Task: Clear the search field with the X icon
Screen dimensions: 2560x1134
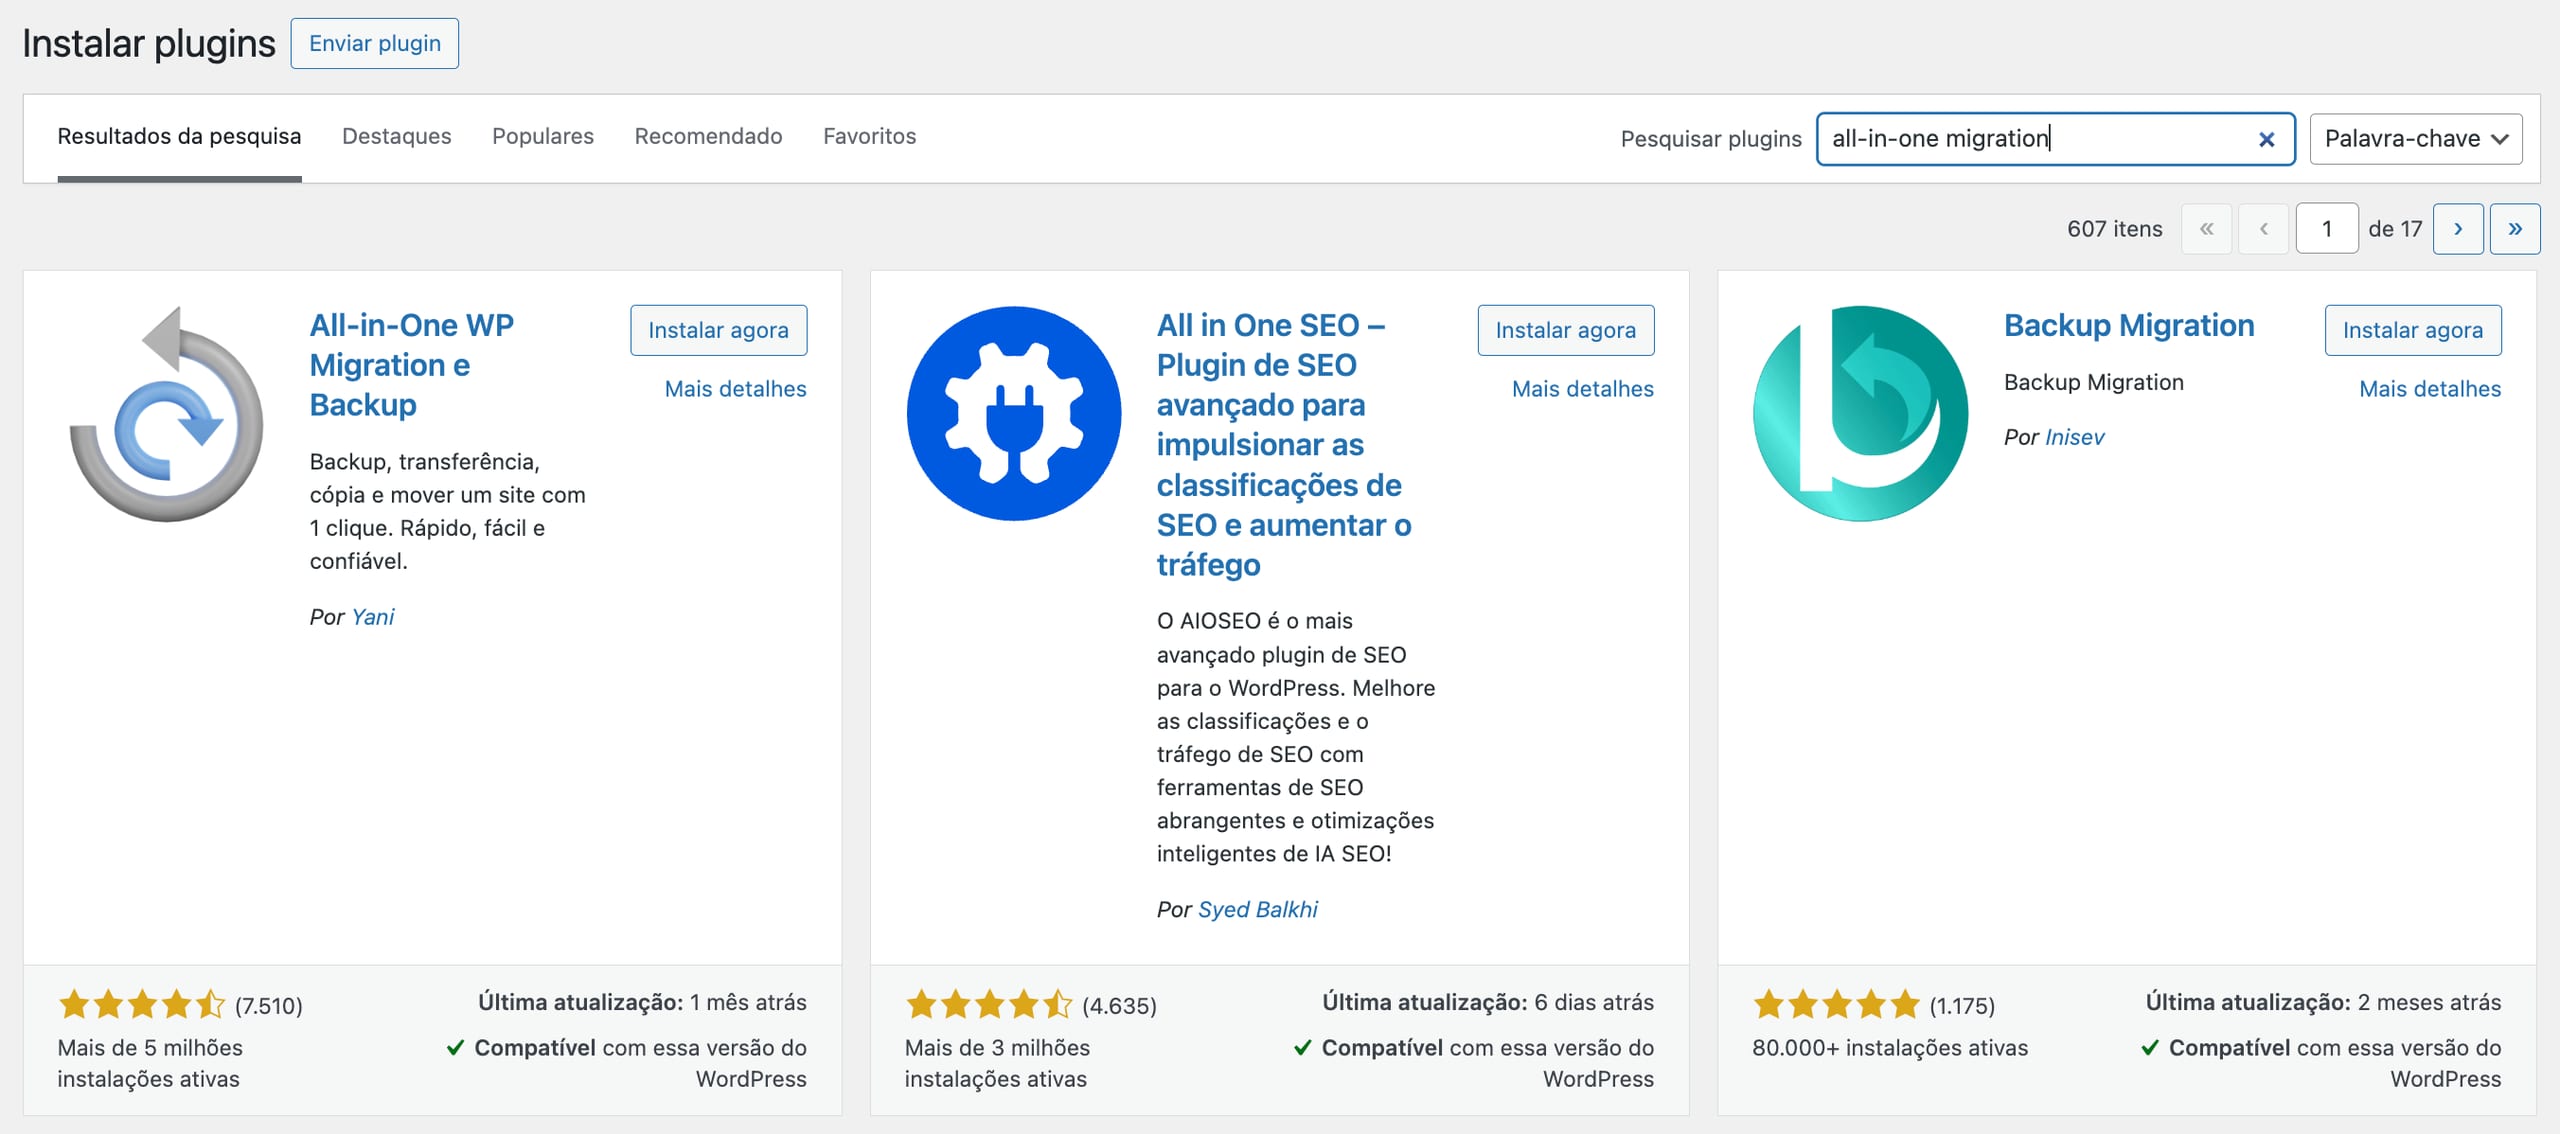Action: [x=2266, y=139]
